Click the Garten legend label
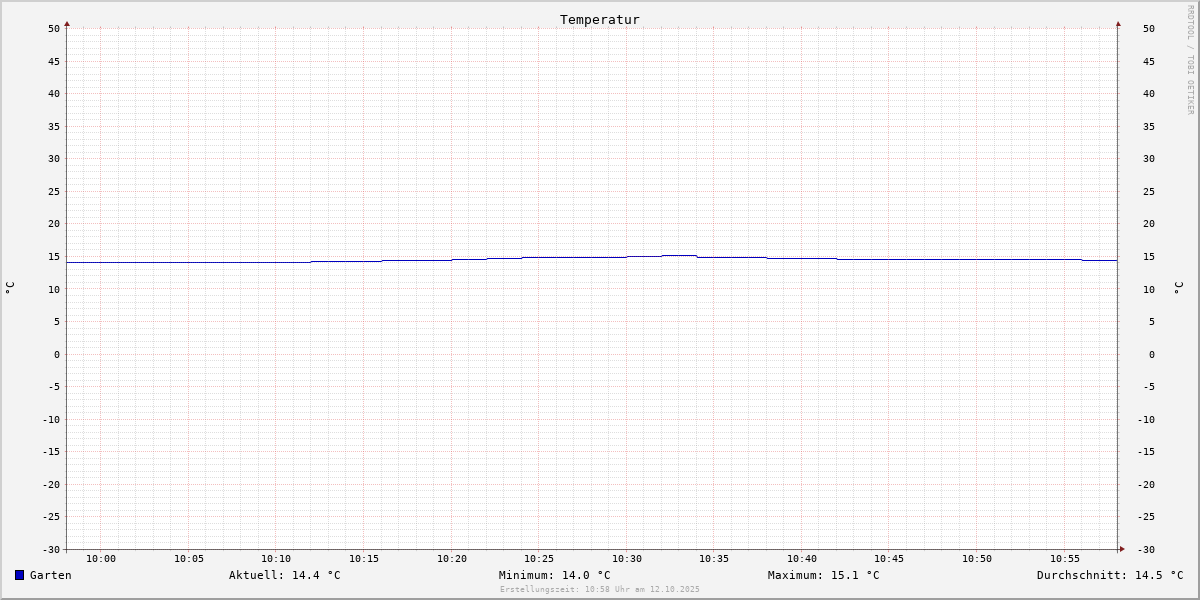 coord(50,575)
